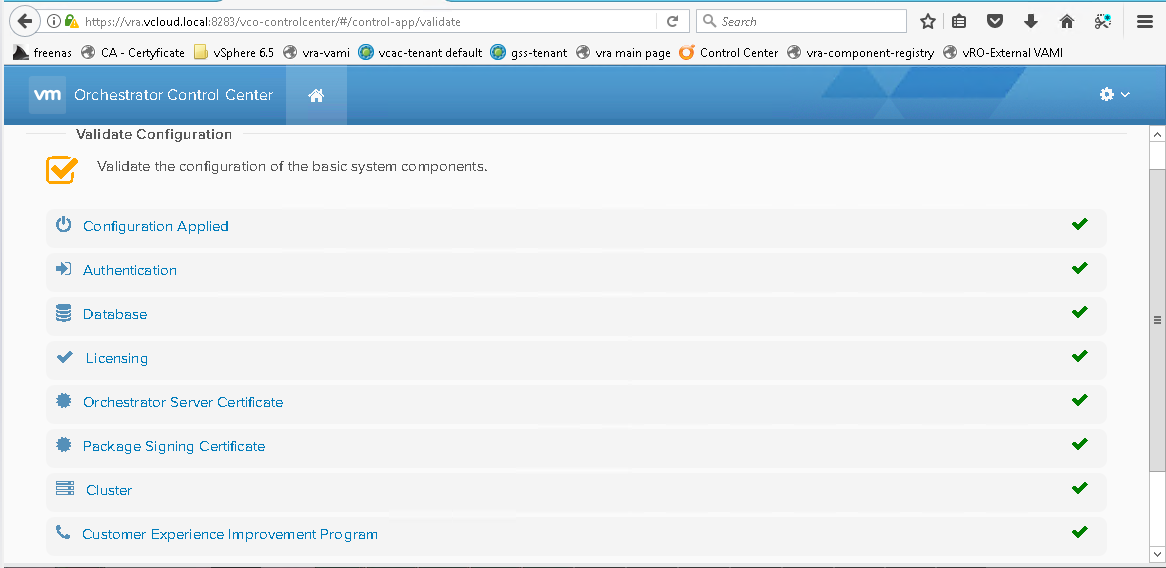Click the vm logo in header

[x=48, y=95]
